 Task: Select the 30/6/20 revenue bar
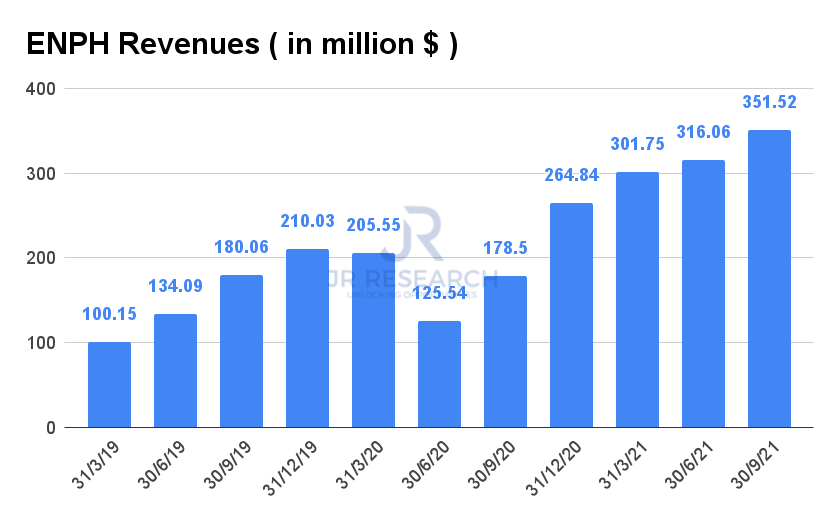pyautogui.click(x=439, y=374)
